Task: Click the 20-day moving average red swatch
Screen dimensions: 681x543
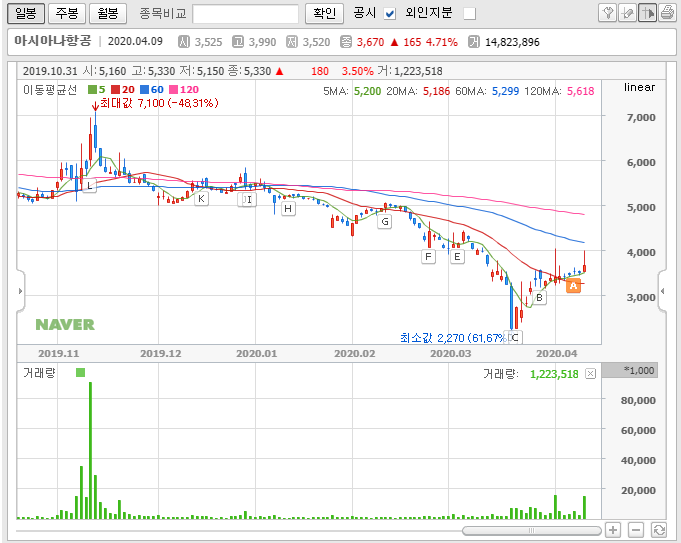Action: [x=116, y=89]
